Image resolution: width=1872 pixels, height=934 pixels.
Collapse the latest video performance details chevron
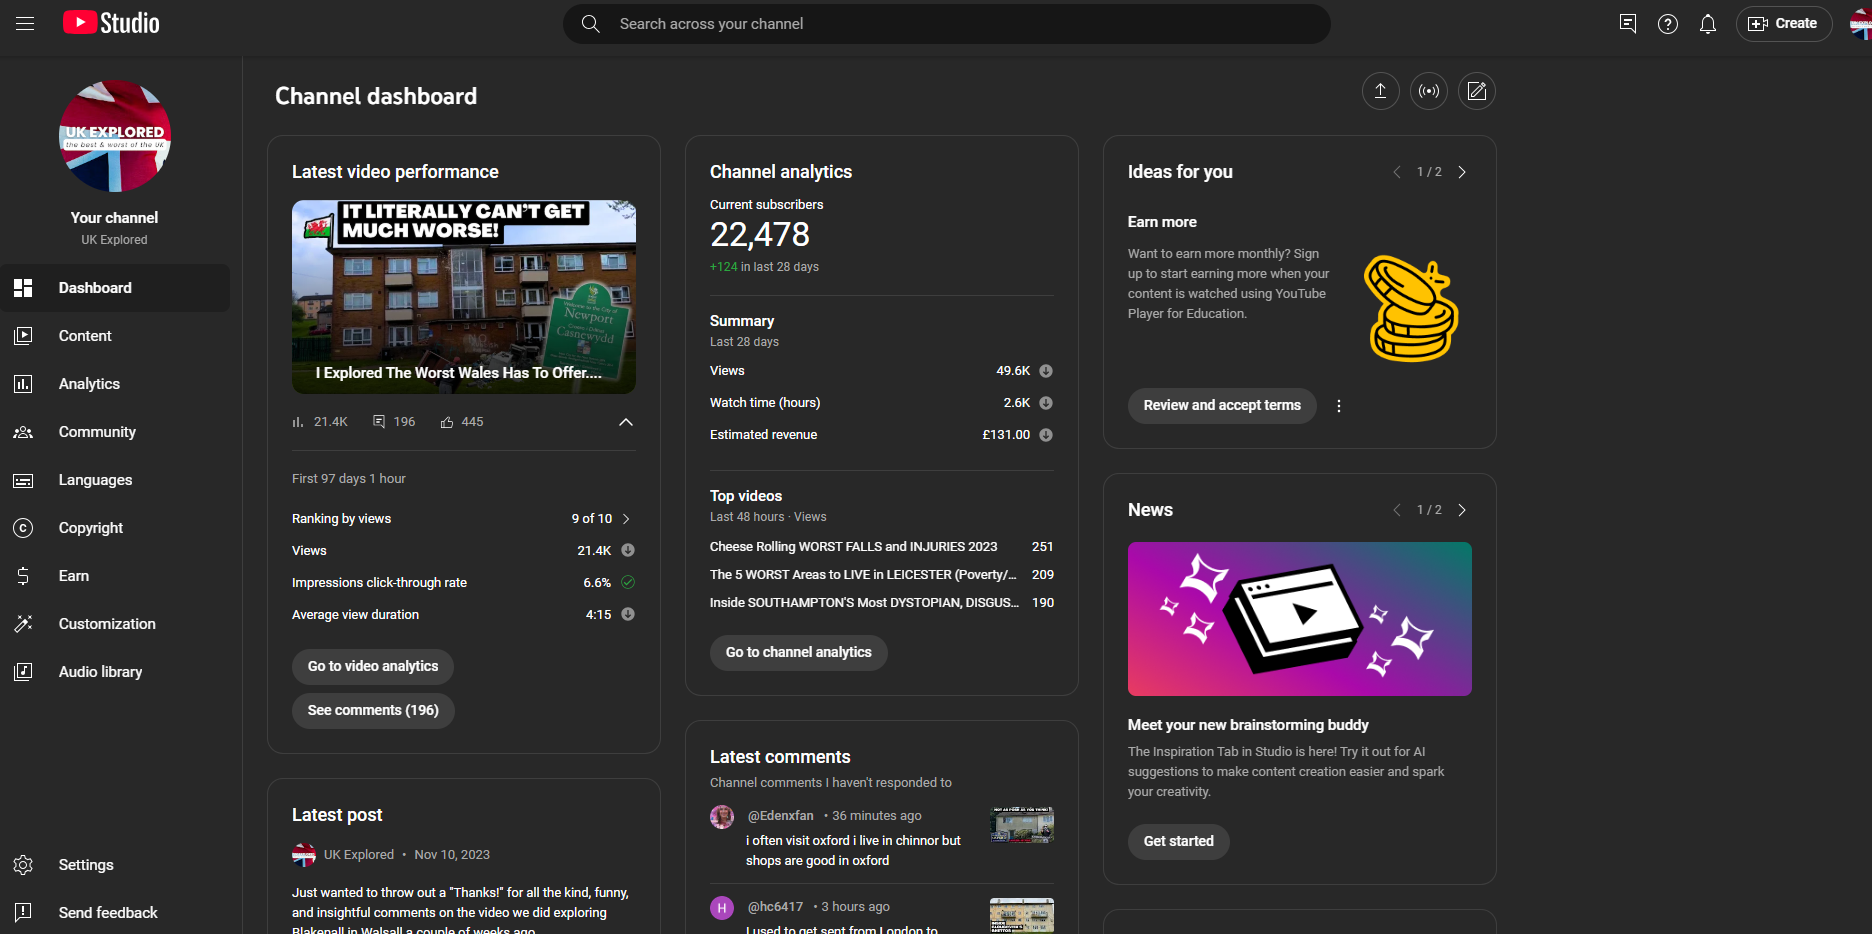pos(626,422)
